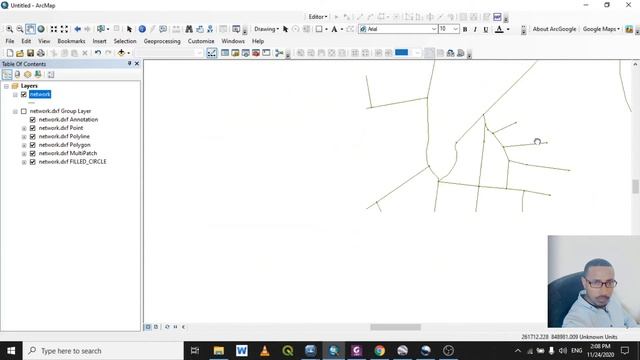The image size is (640, 360).
Task: Choose the Select Elements black arrow tool
Action: point(129,29)
